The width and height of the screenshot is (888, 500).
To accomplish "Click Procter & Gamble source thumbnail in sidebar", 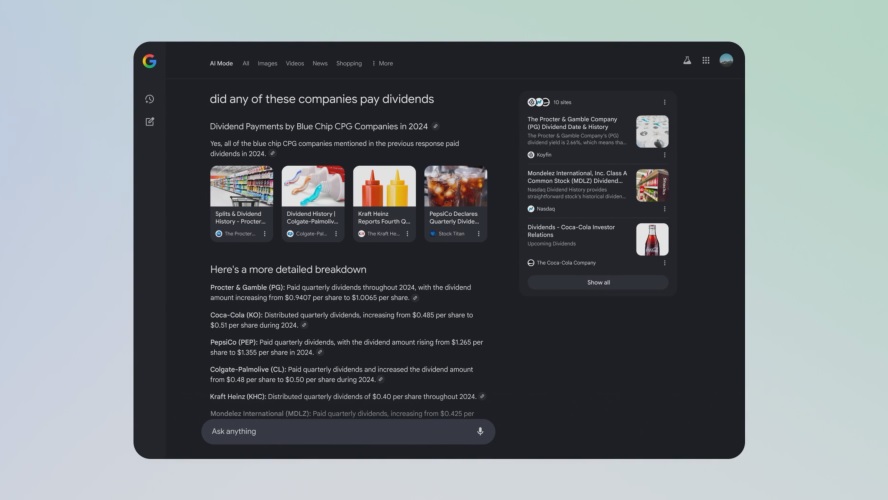I will click(652, 131).
